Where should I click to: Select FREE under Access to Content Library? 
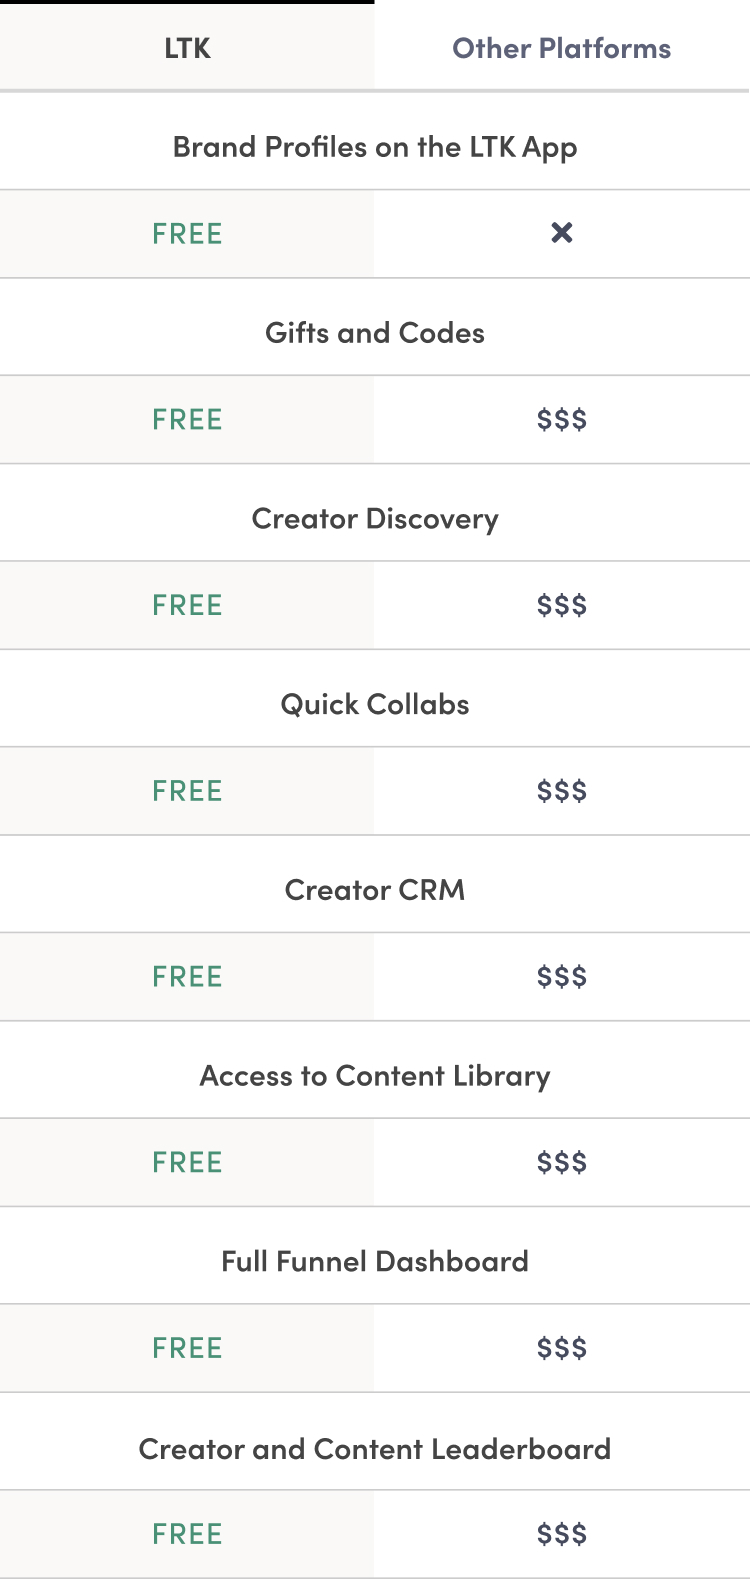187,1163
